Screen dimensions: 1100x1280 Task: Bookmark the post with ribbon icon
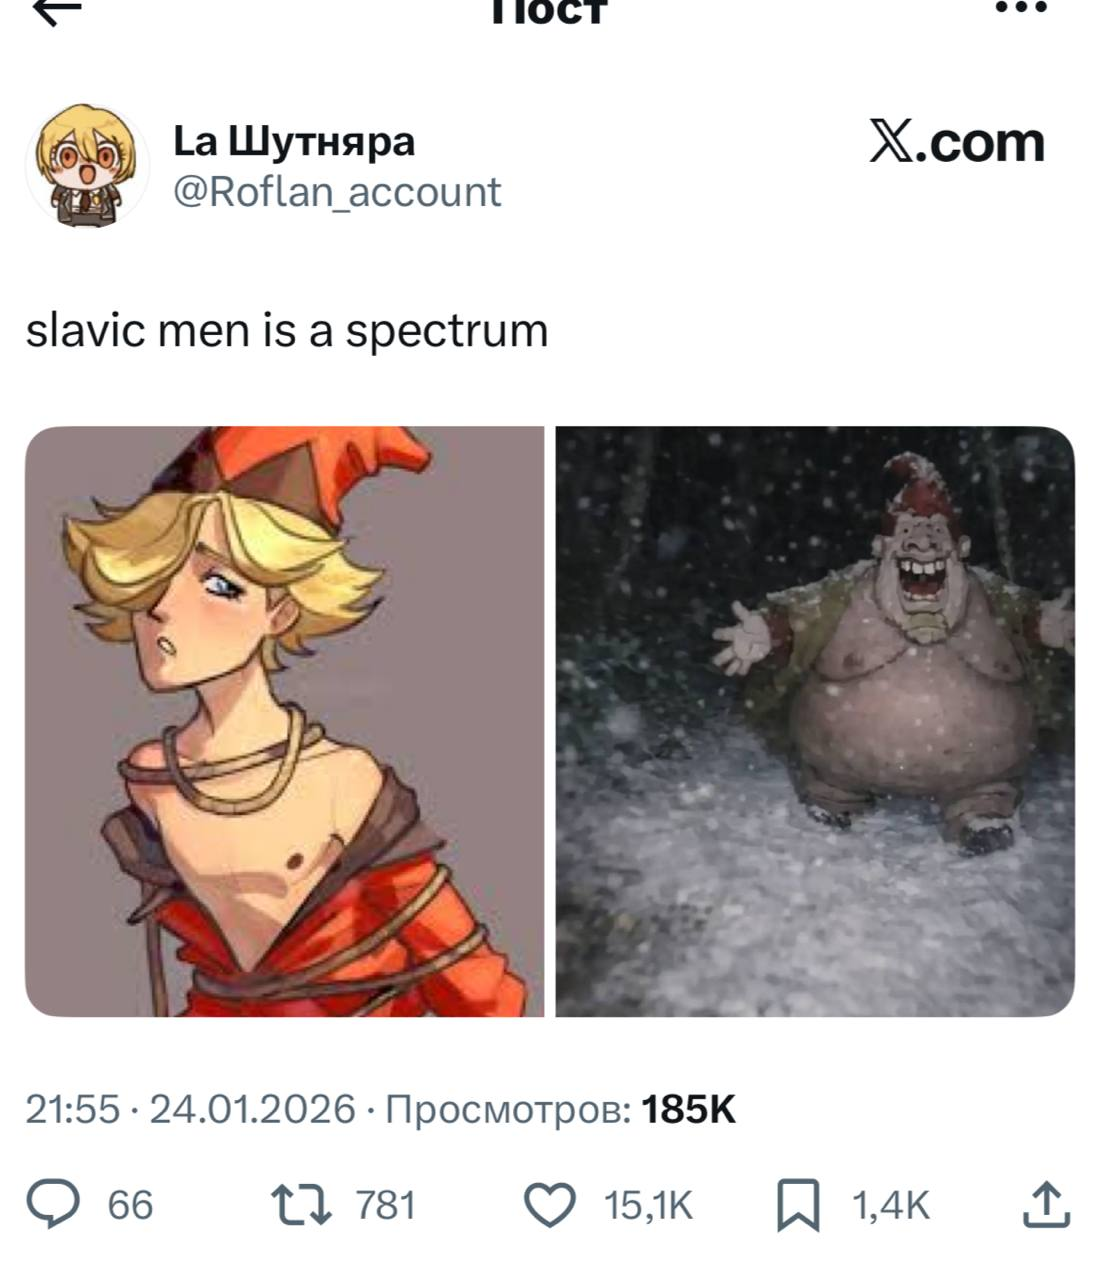(x=798, y=1205)
